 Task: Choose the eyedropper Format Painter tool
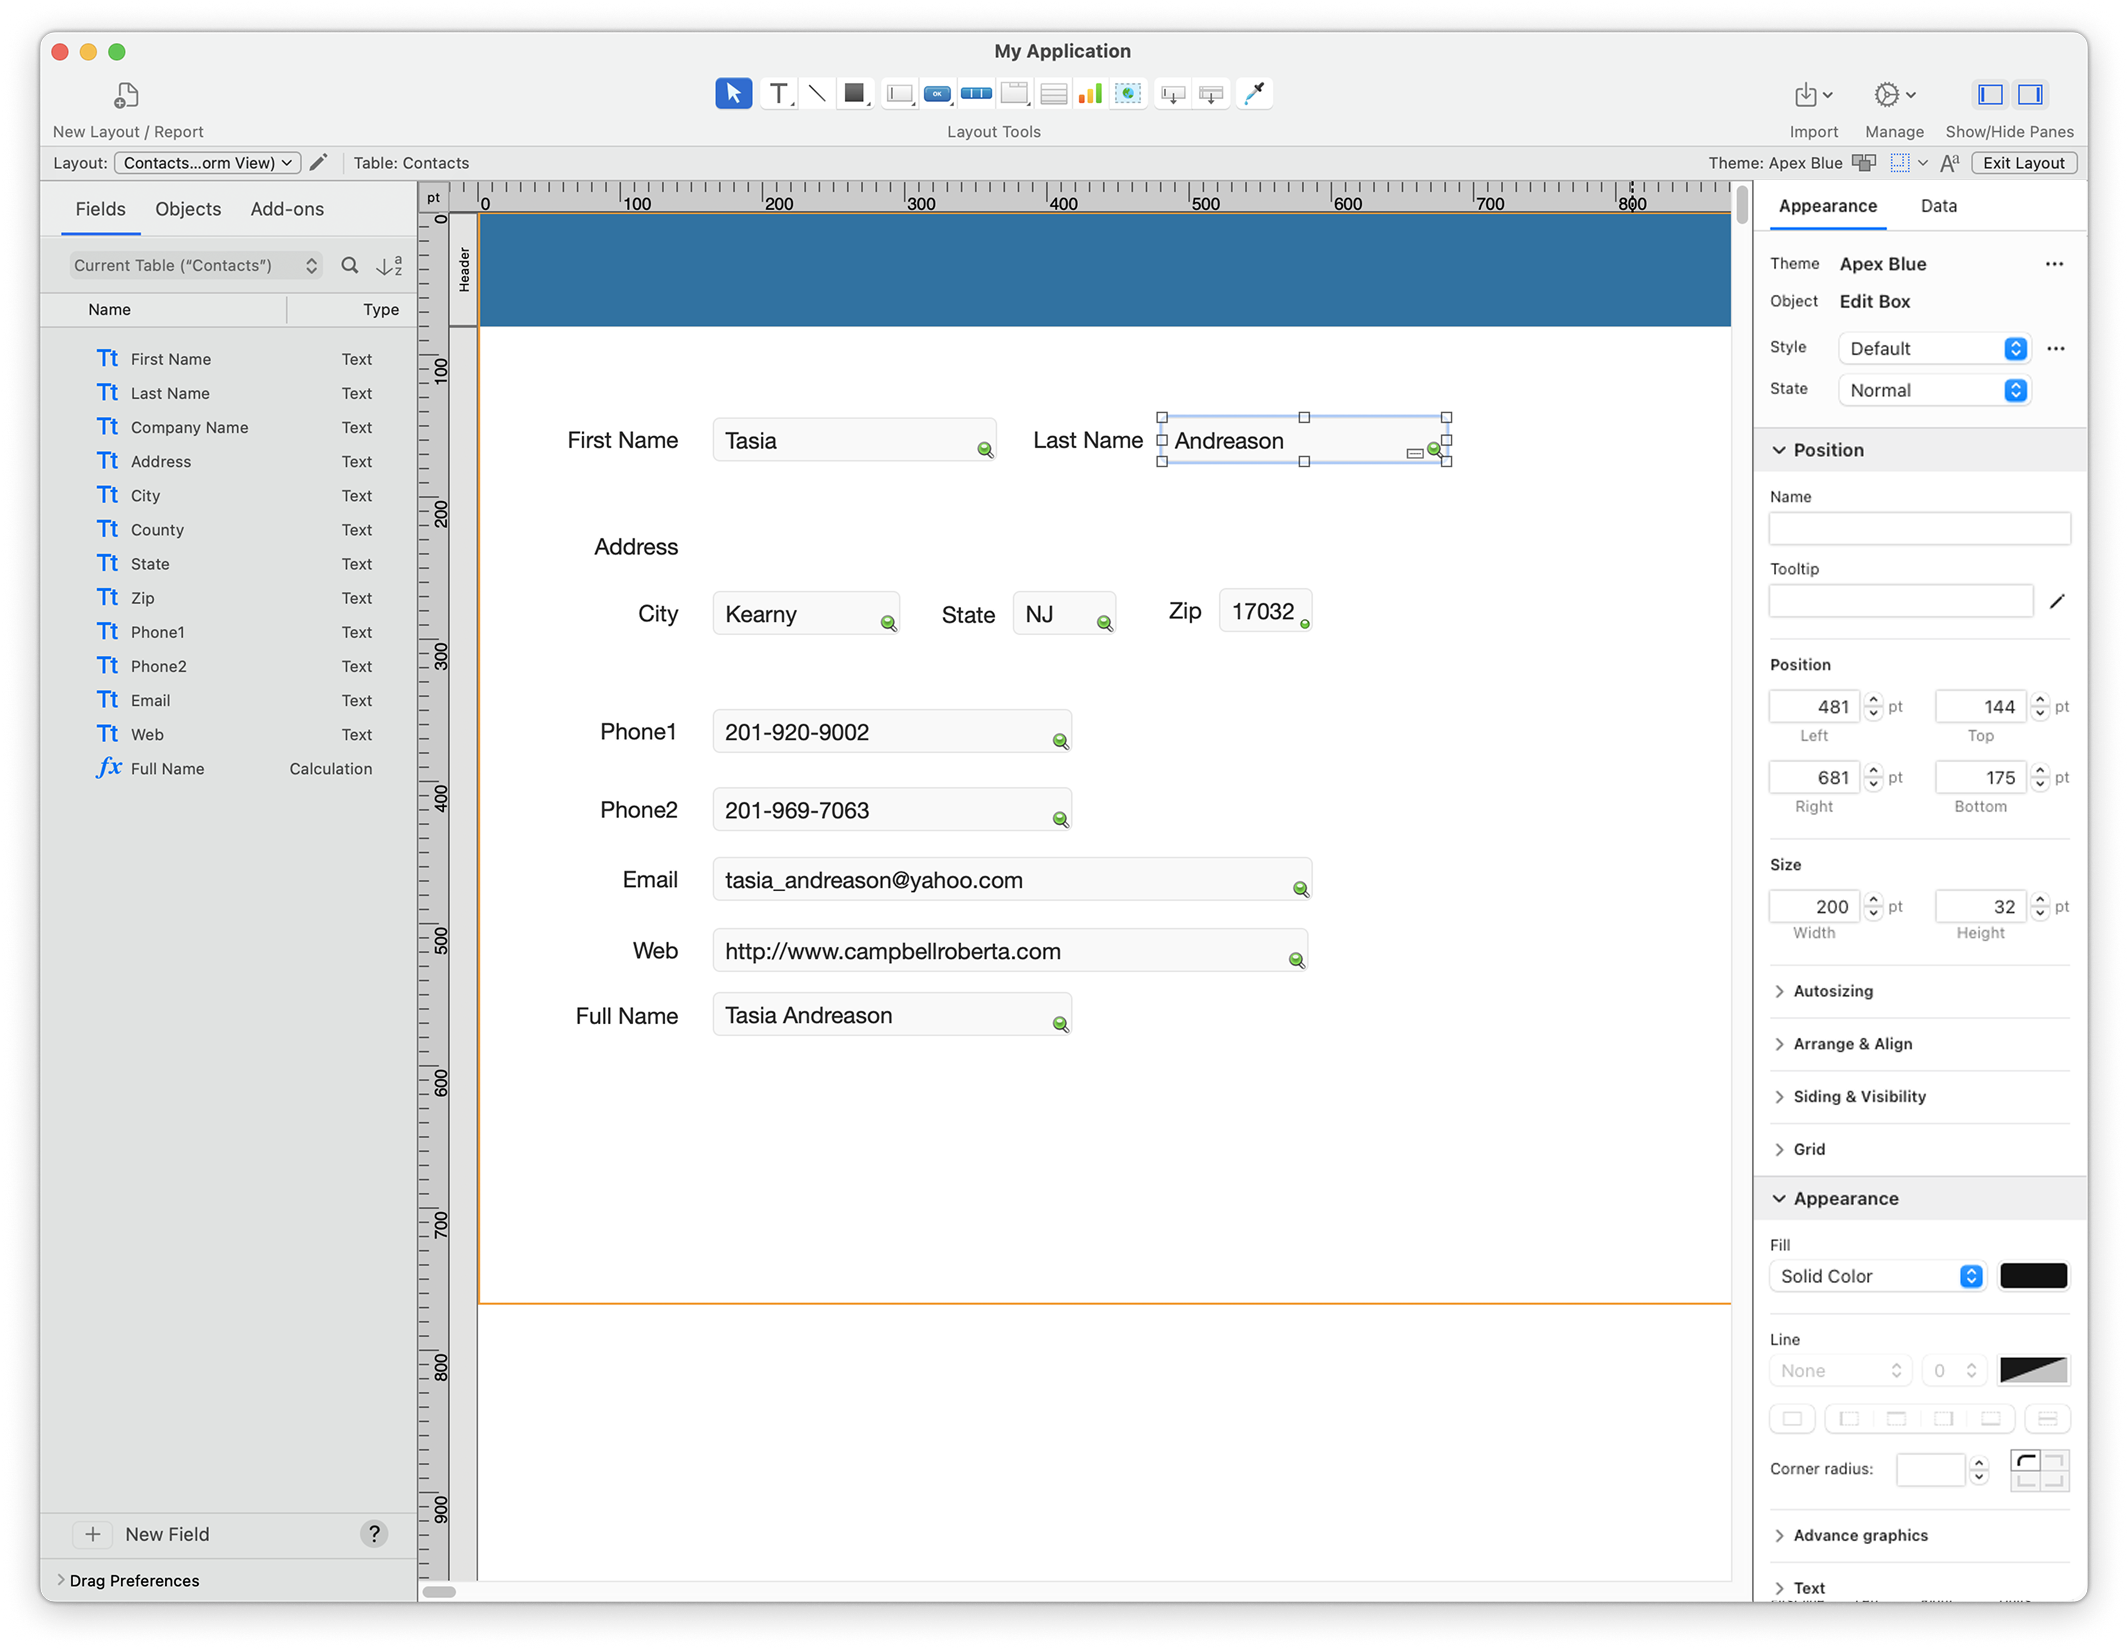[x=1253, y=94]
